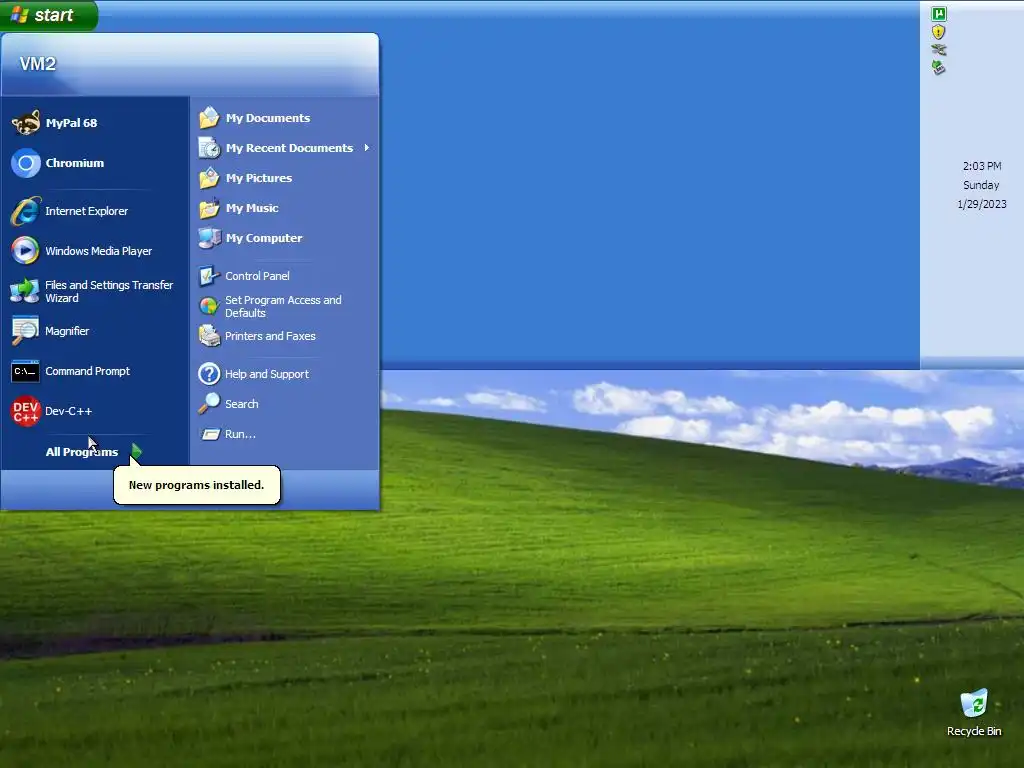
Task: Click the network connection tray icon
Action: [x=938, y=50]
